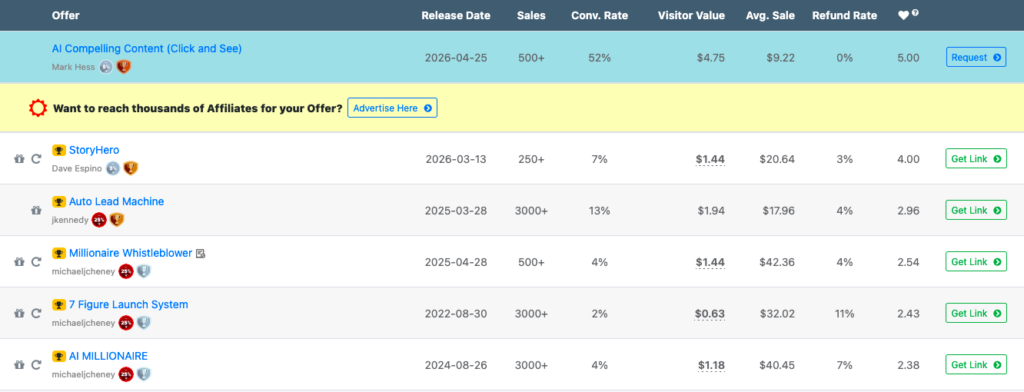The width and height of the screenshot is (1024, 392).
Task: Click the small note icon after Millionaire Whistleblower
Action: [x=200, y=253]
